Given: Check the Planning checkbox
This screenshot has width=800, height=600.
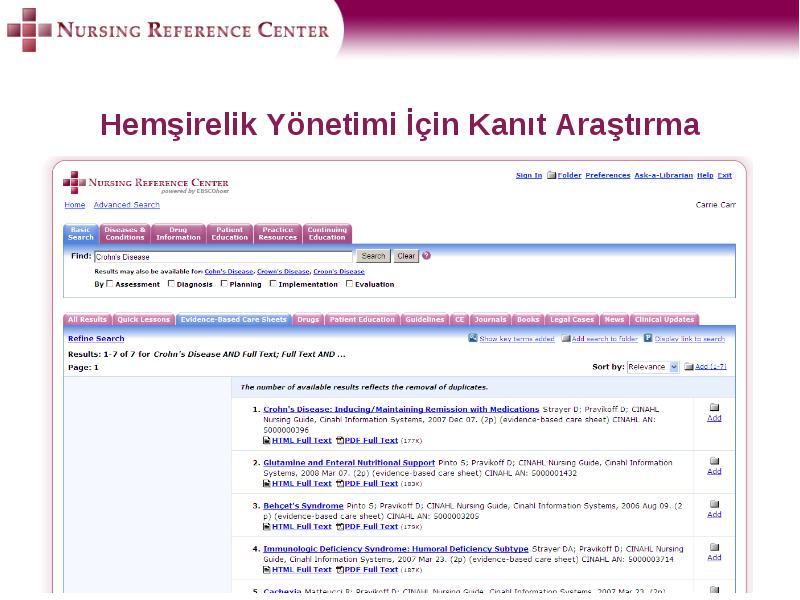Looking at the screenshot, I should pos(224,284).
